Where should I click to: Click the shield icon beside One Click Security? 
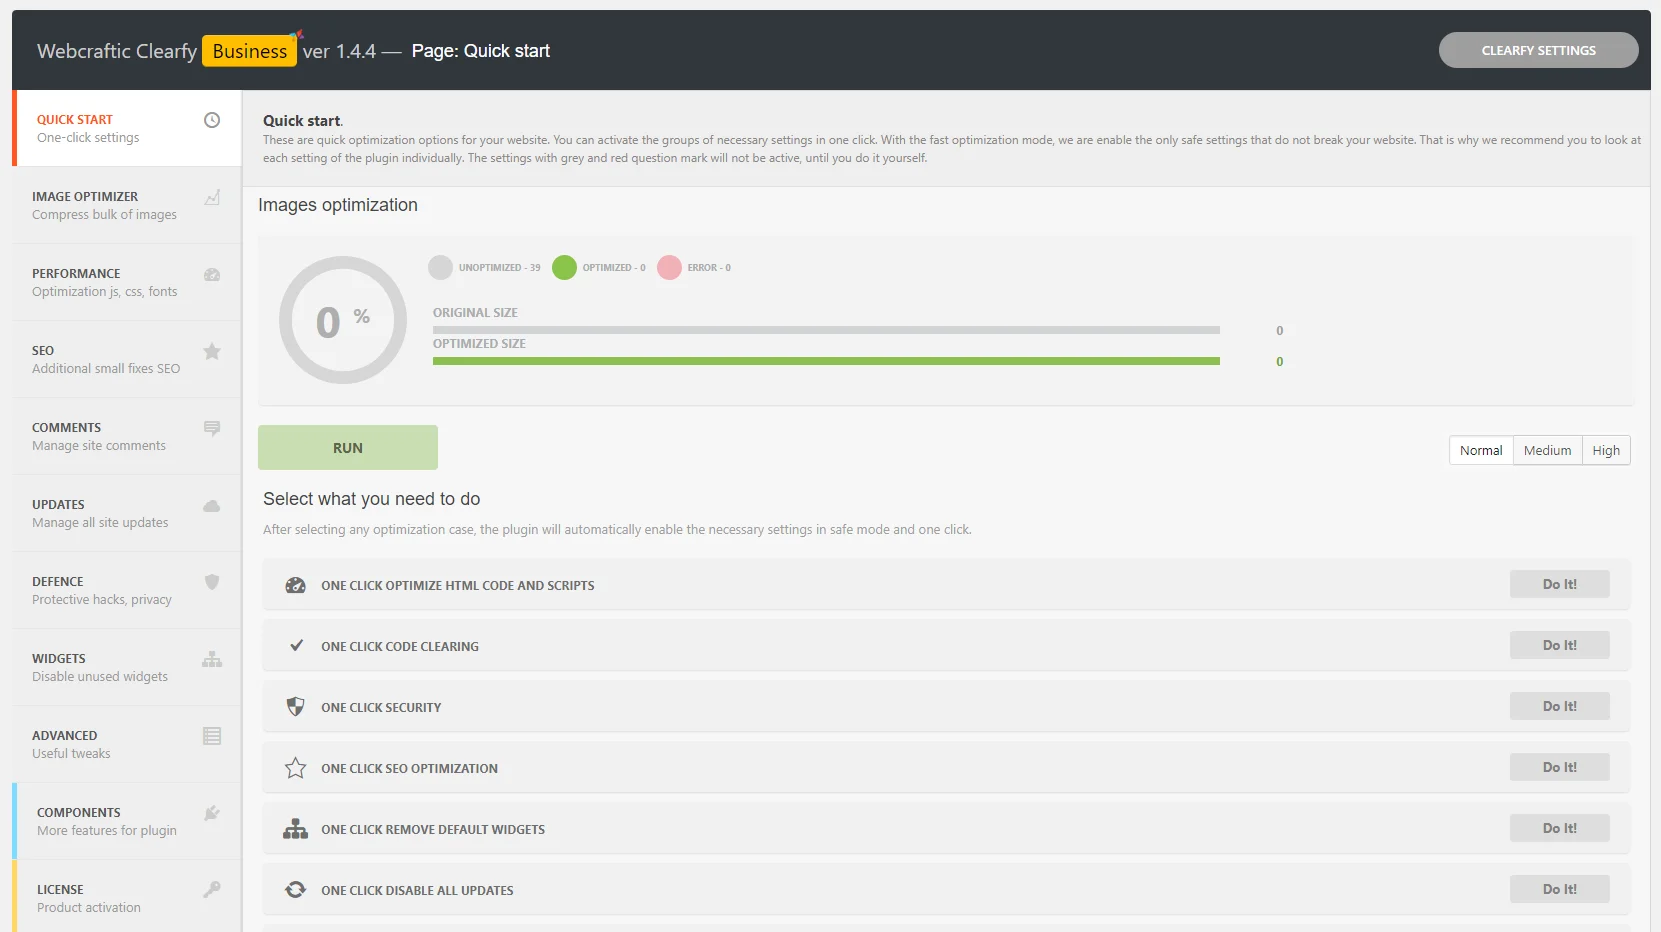pos(295,706)
